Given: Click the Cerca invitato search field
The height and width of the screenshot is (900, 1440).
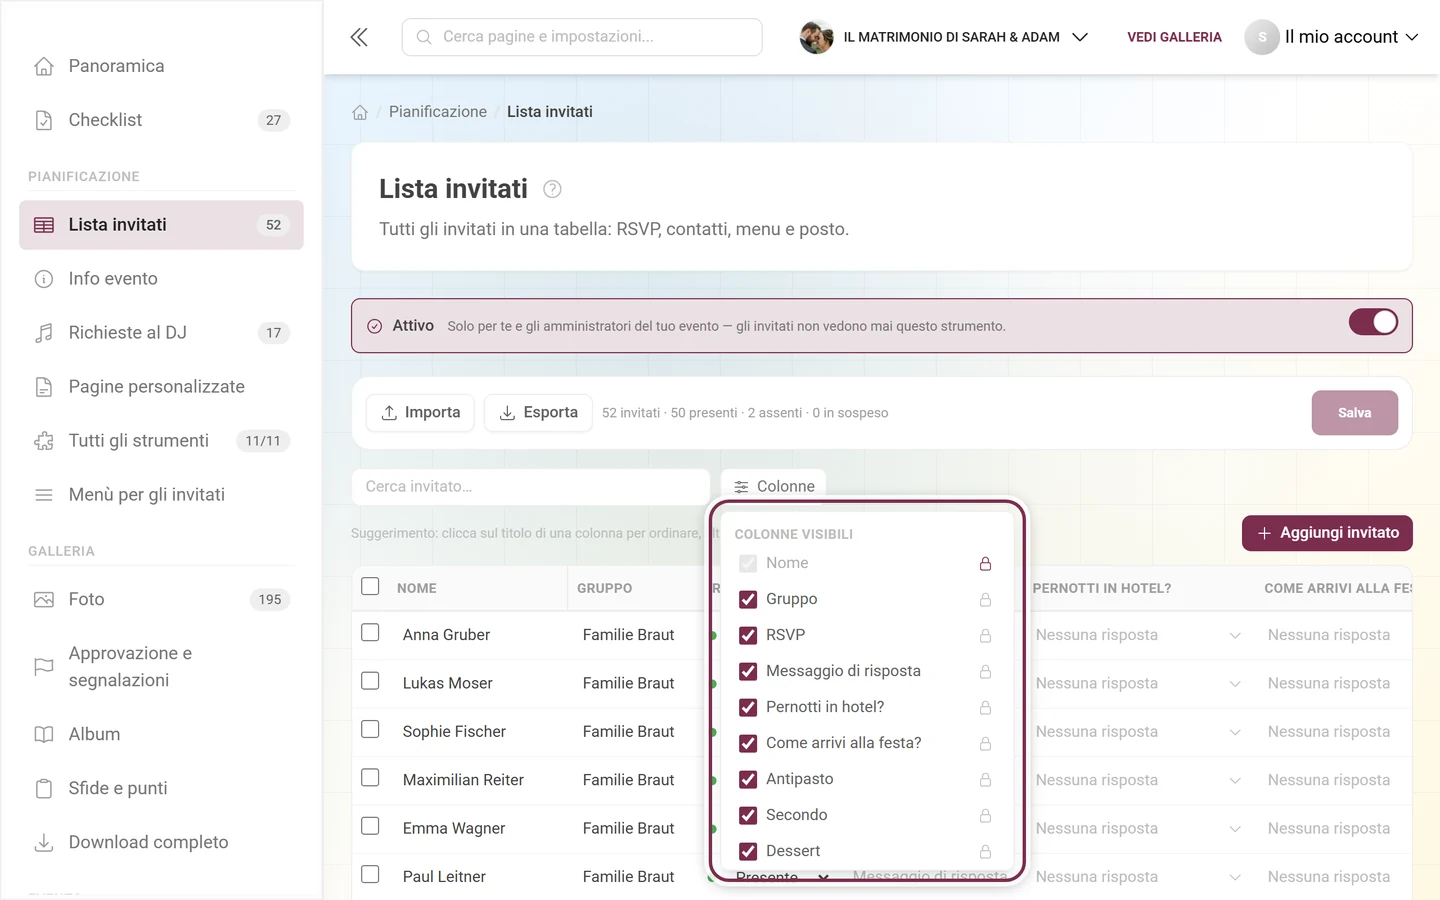Looking at the screenshot, I should [531, 487].
